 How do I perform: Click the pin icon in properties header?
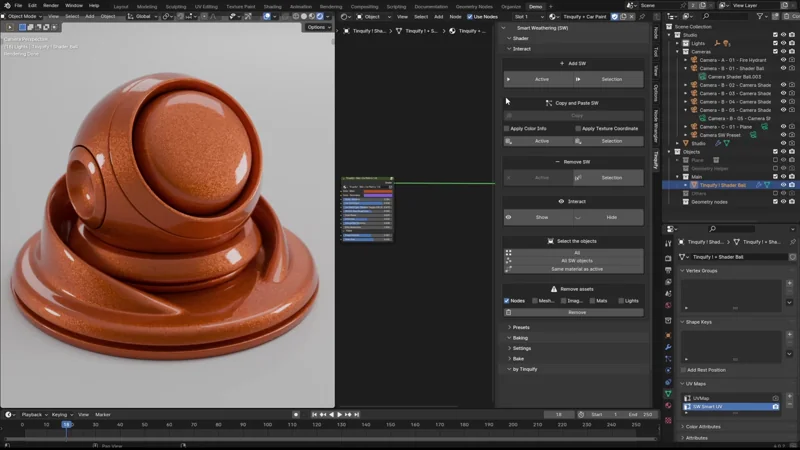click(793, 242)
